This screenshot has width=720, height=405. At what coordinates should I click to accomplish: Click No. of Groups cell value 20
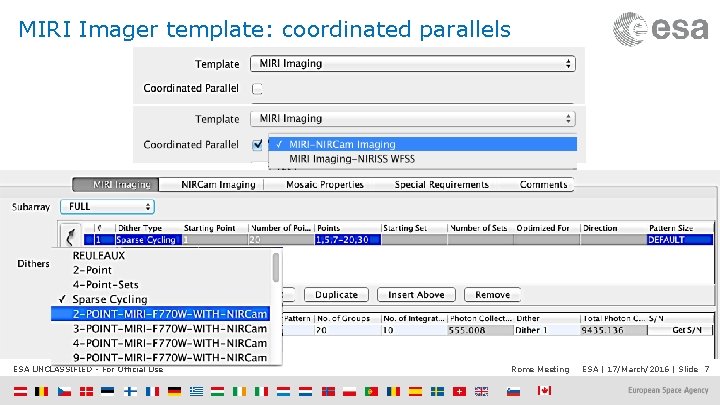348,330
